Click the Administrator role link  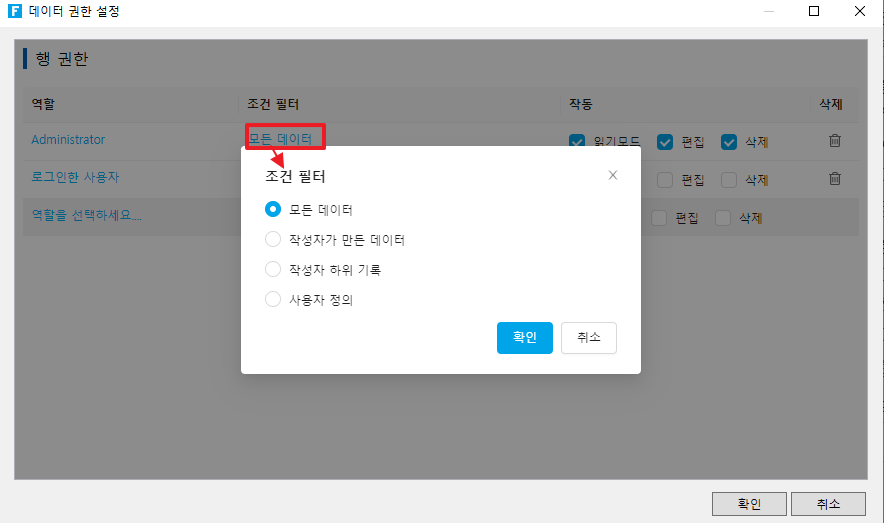(68, 140)
